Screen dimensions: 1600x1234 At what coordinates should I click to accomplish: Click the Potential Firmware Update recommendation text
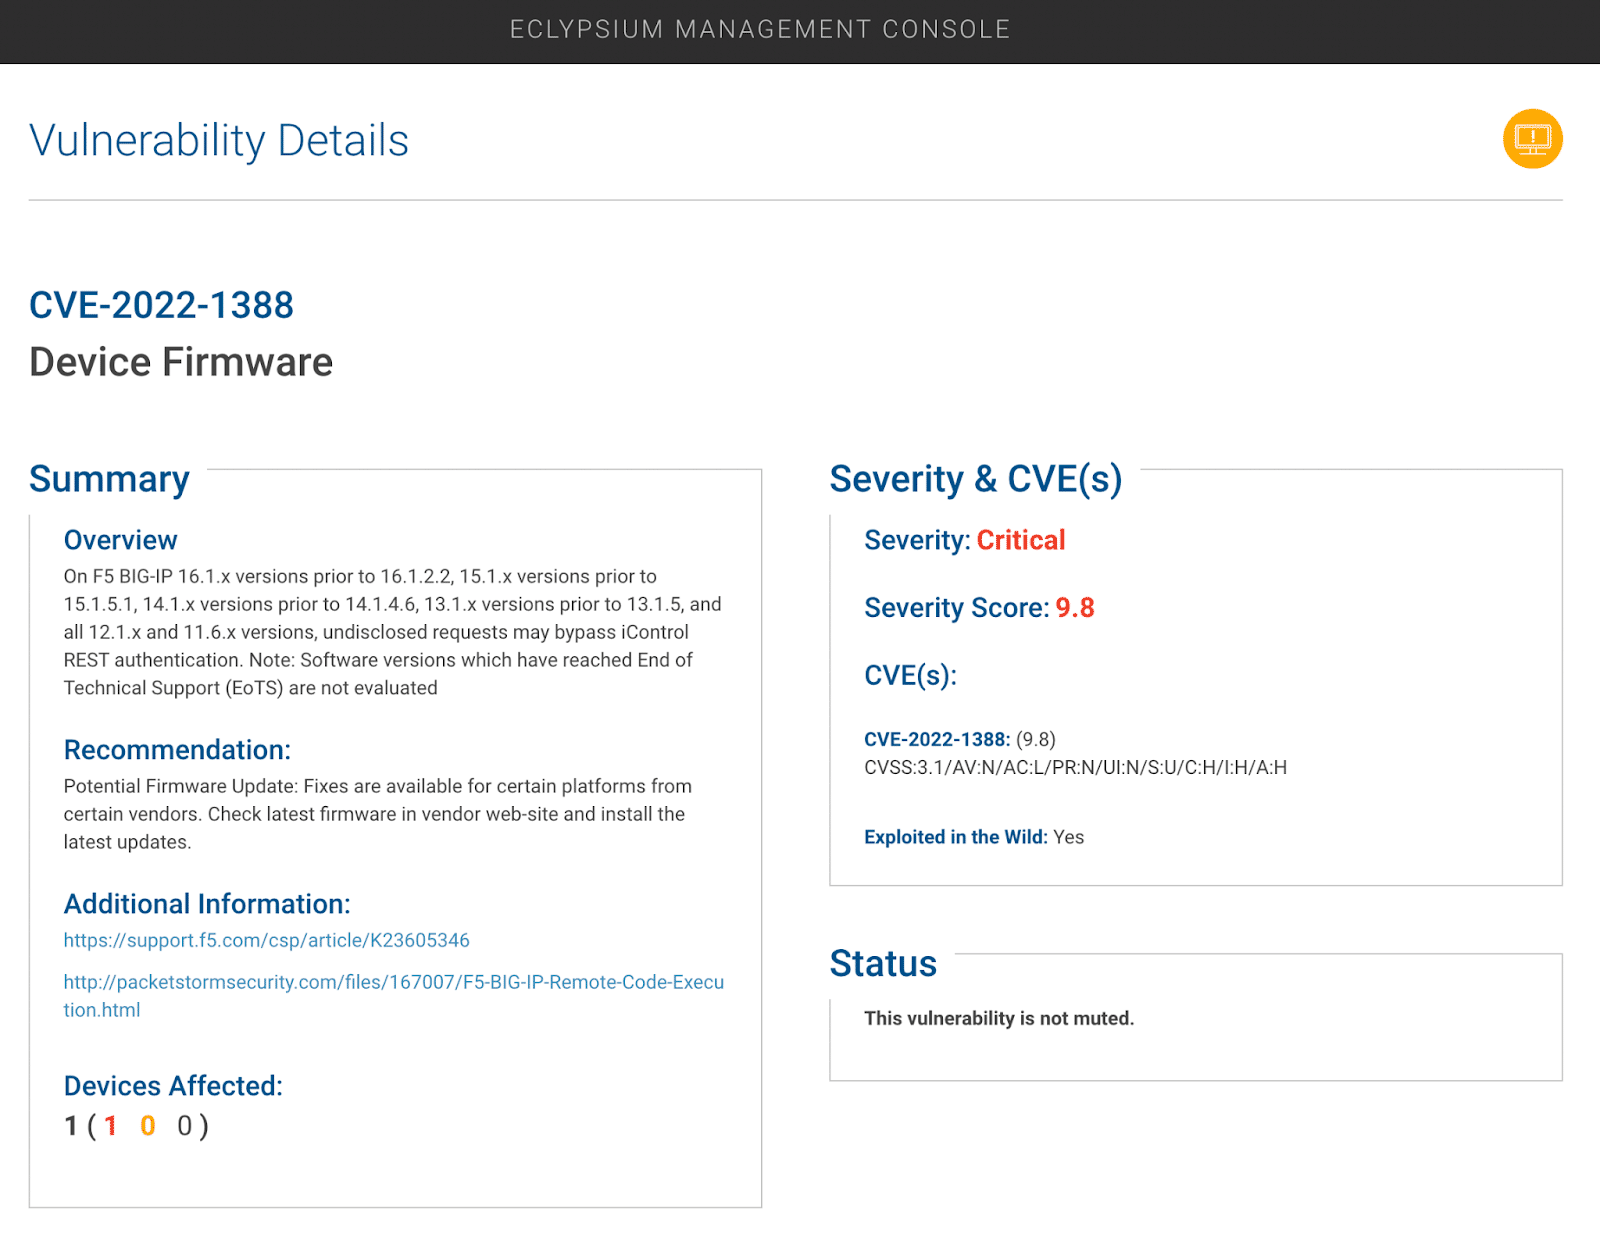coord(378,814)
